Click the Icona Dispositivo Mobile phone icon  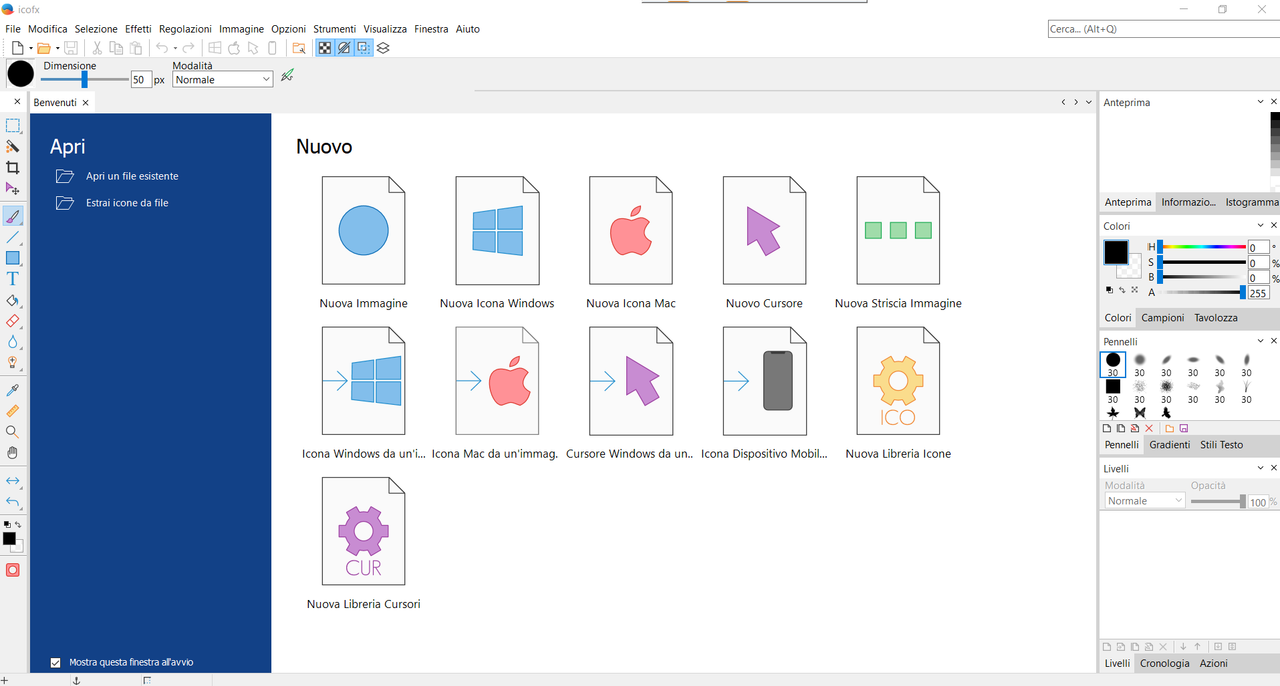pos(764,381)
